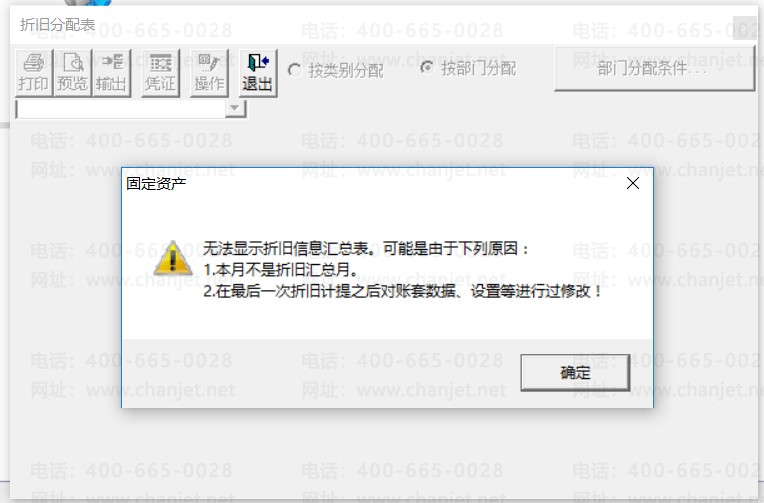Click the 1.本月不是折旧汇总月 reason line
Screen dimensions: 764x503
click(x=281, y=270)
